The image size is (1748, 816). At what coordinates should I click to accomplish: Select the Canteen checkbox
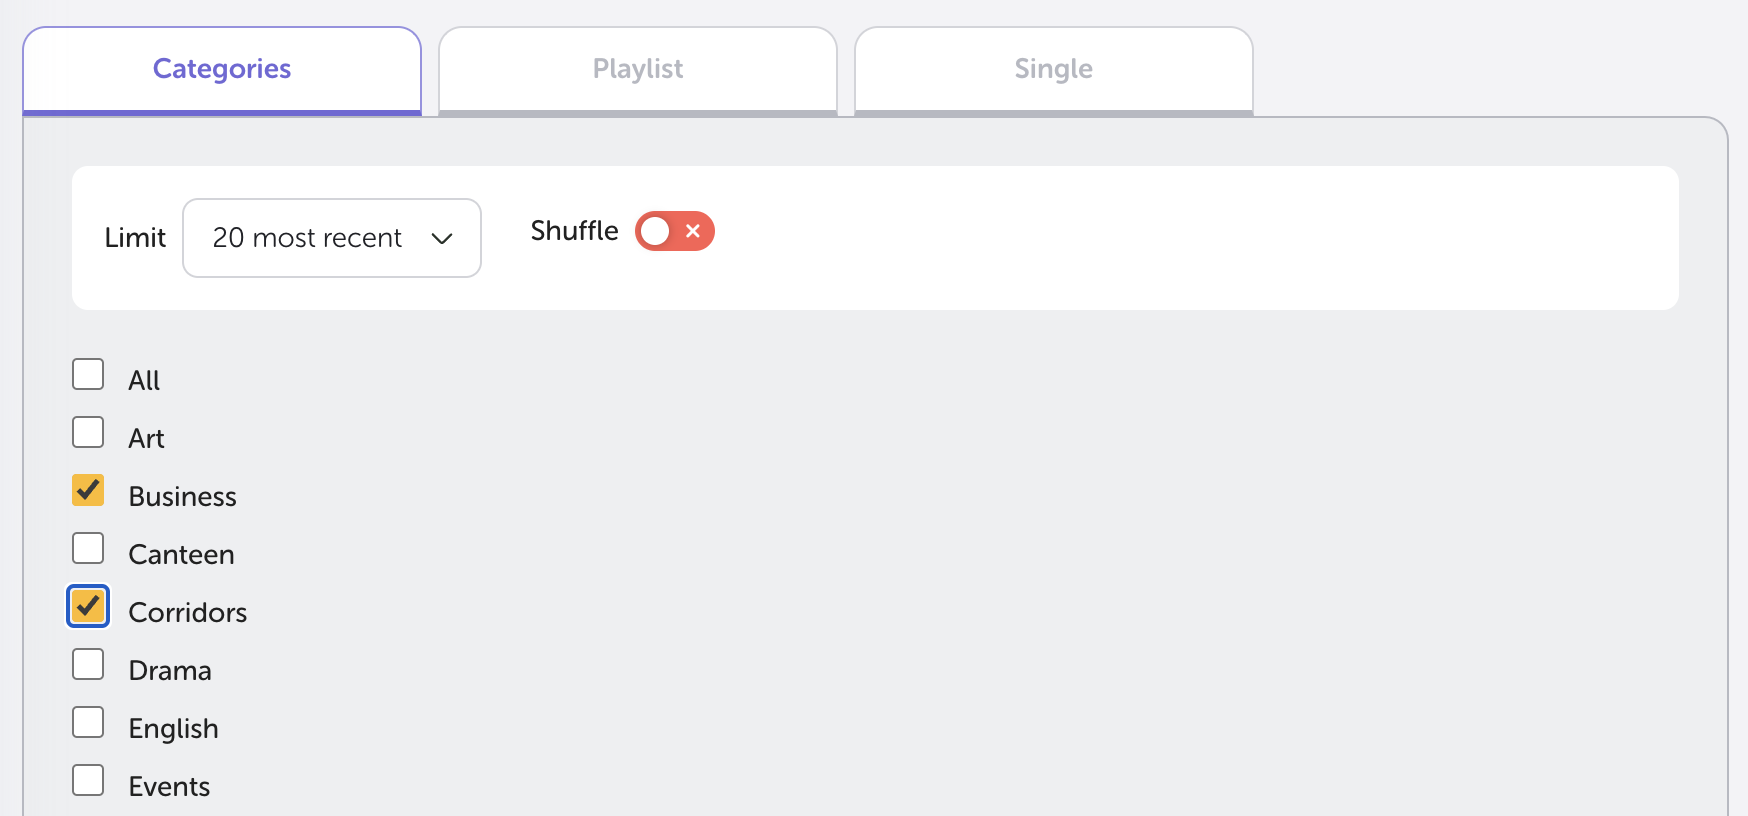[x=88, y=548]
